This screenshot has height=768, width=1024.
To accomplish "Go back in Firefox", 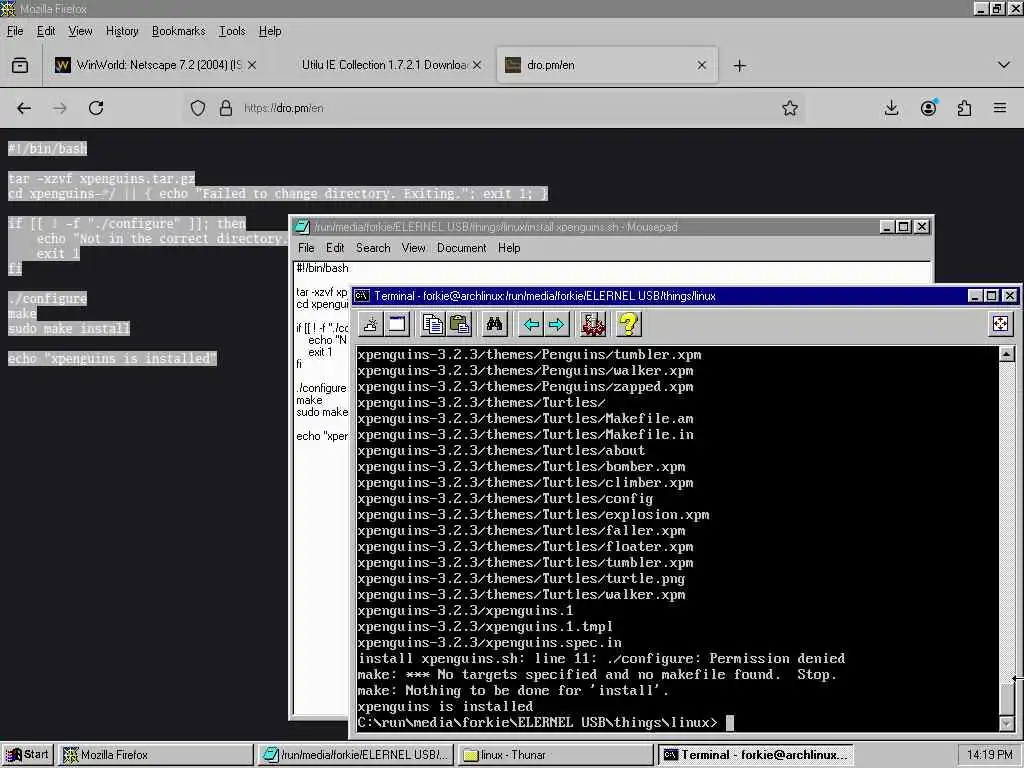I will tap(24, 108).
